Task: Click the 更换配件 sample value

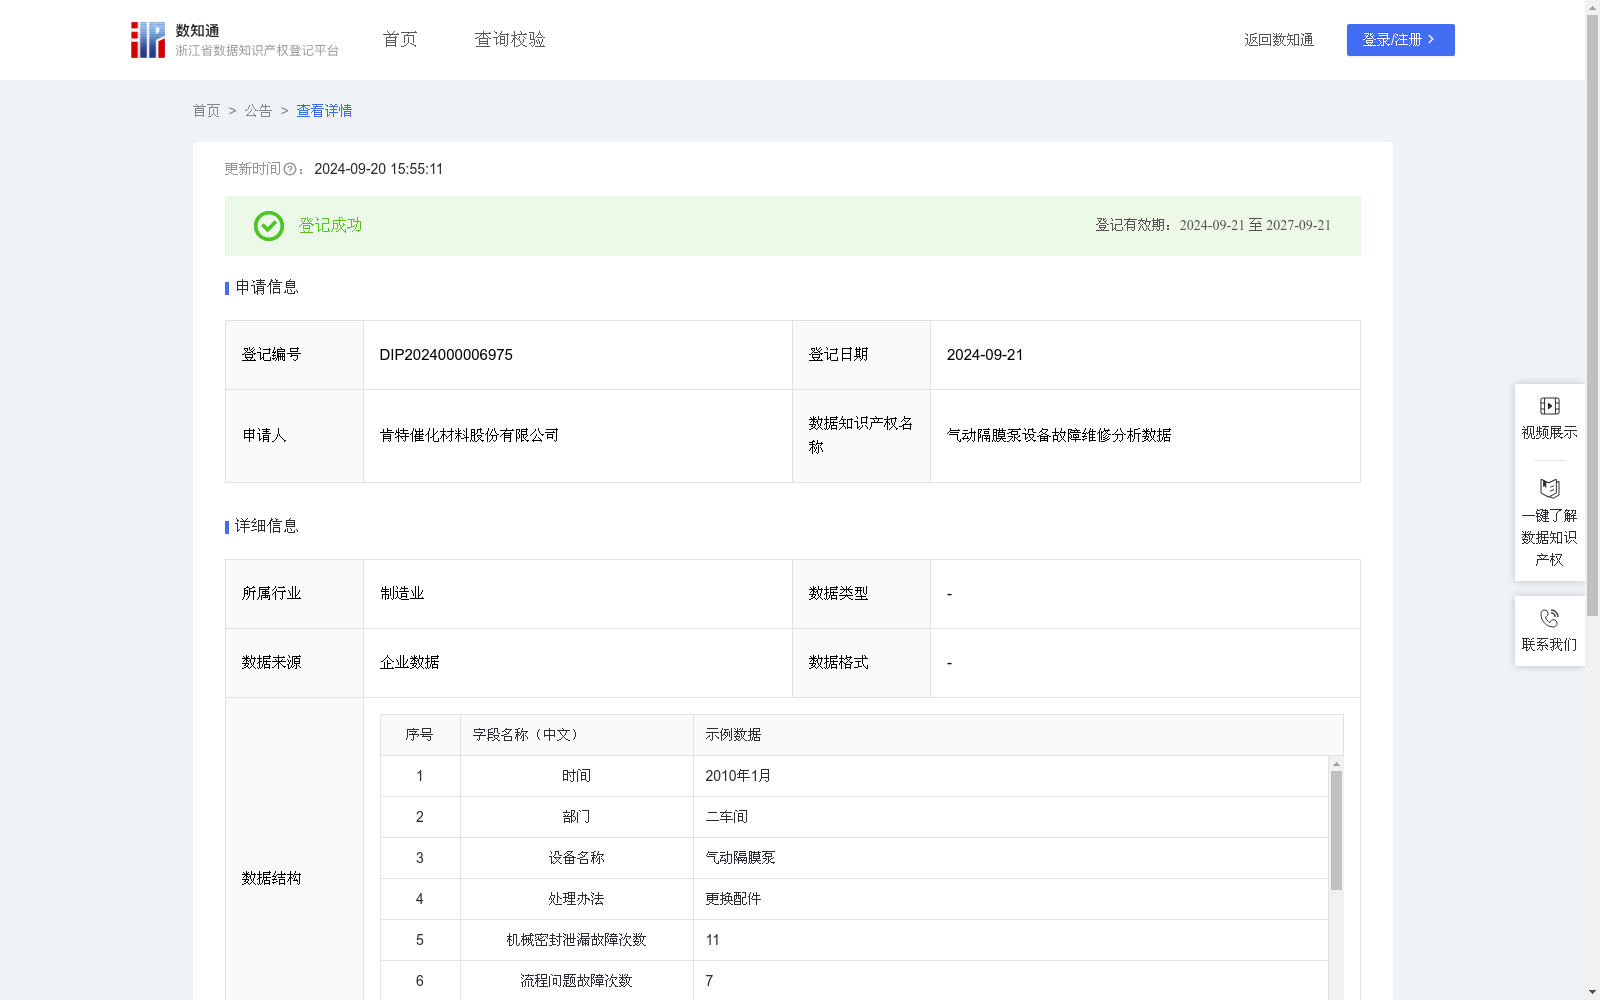Action: tap(733, 899)
